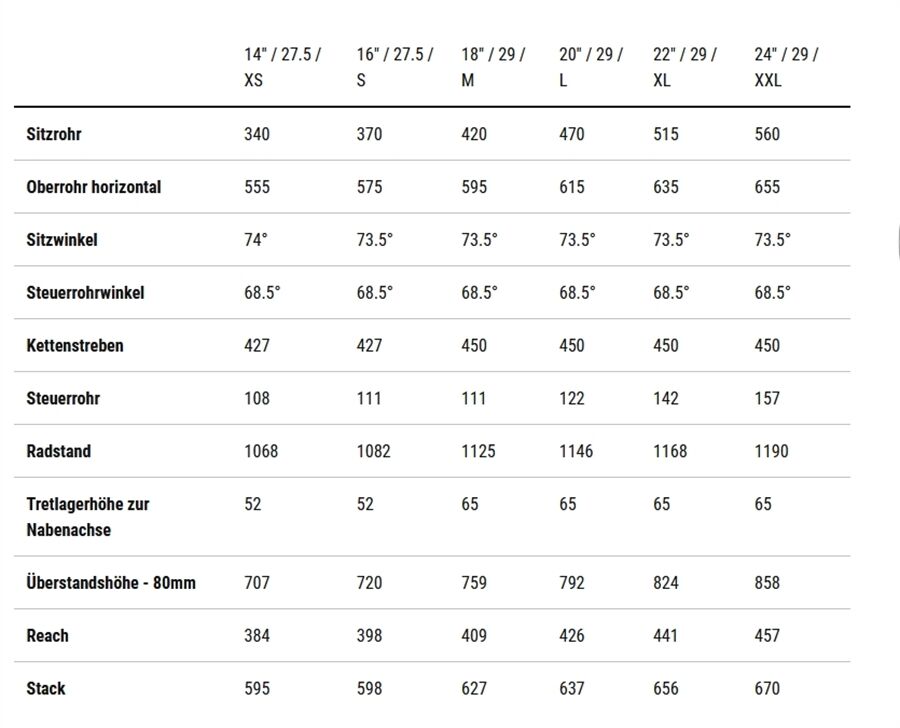Screen dimensions: 900x728
Task: Click the 18" / 29 / M size header
Action: (x=493, y=67)
